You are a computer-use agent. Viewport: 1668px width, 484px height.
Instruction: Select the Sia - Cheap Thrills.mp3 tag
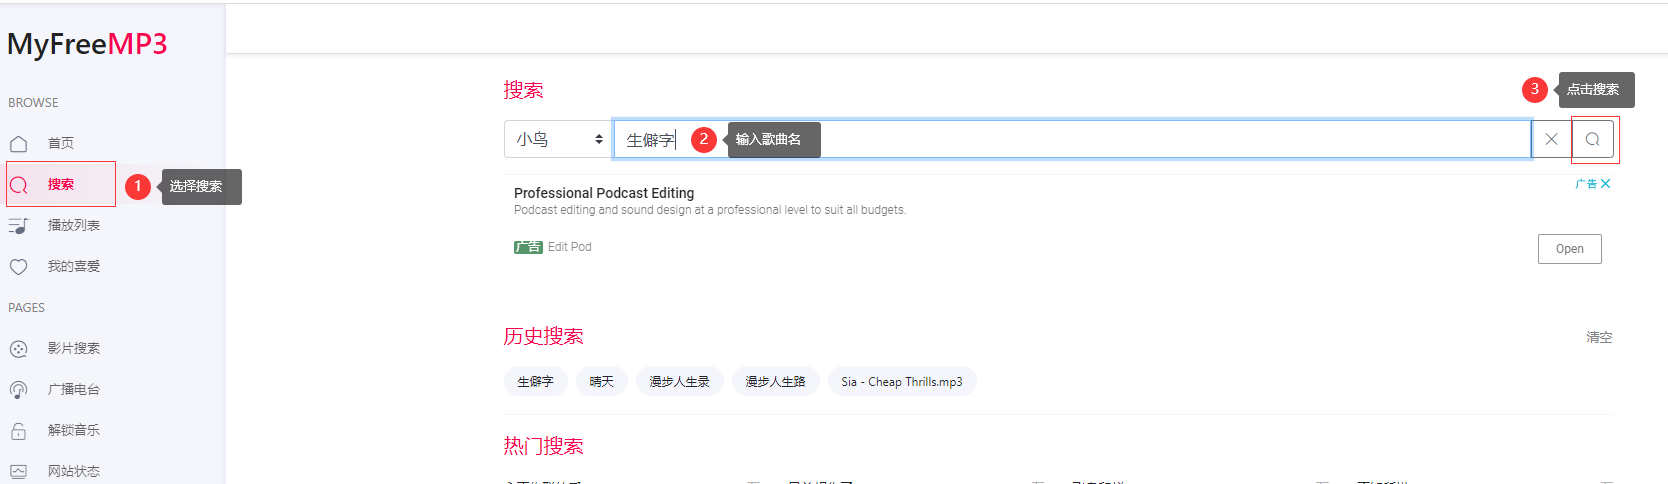(901, 382)
